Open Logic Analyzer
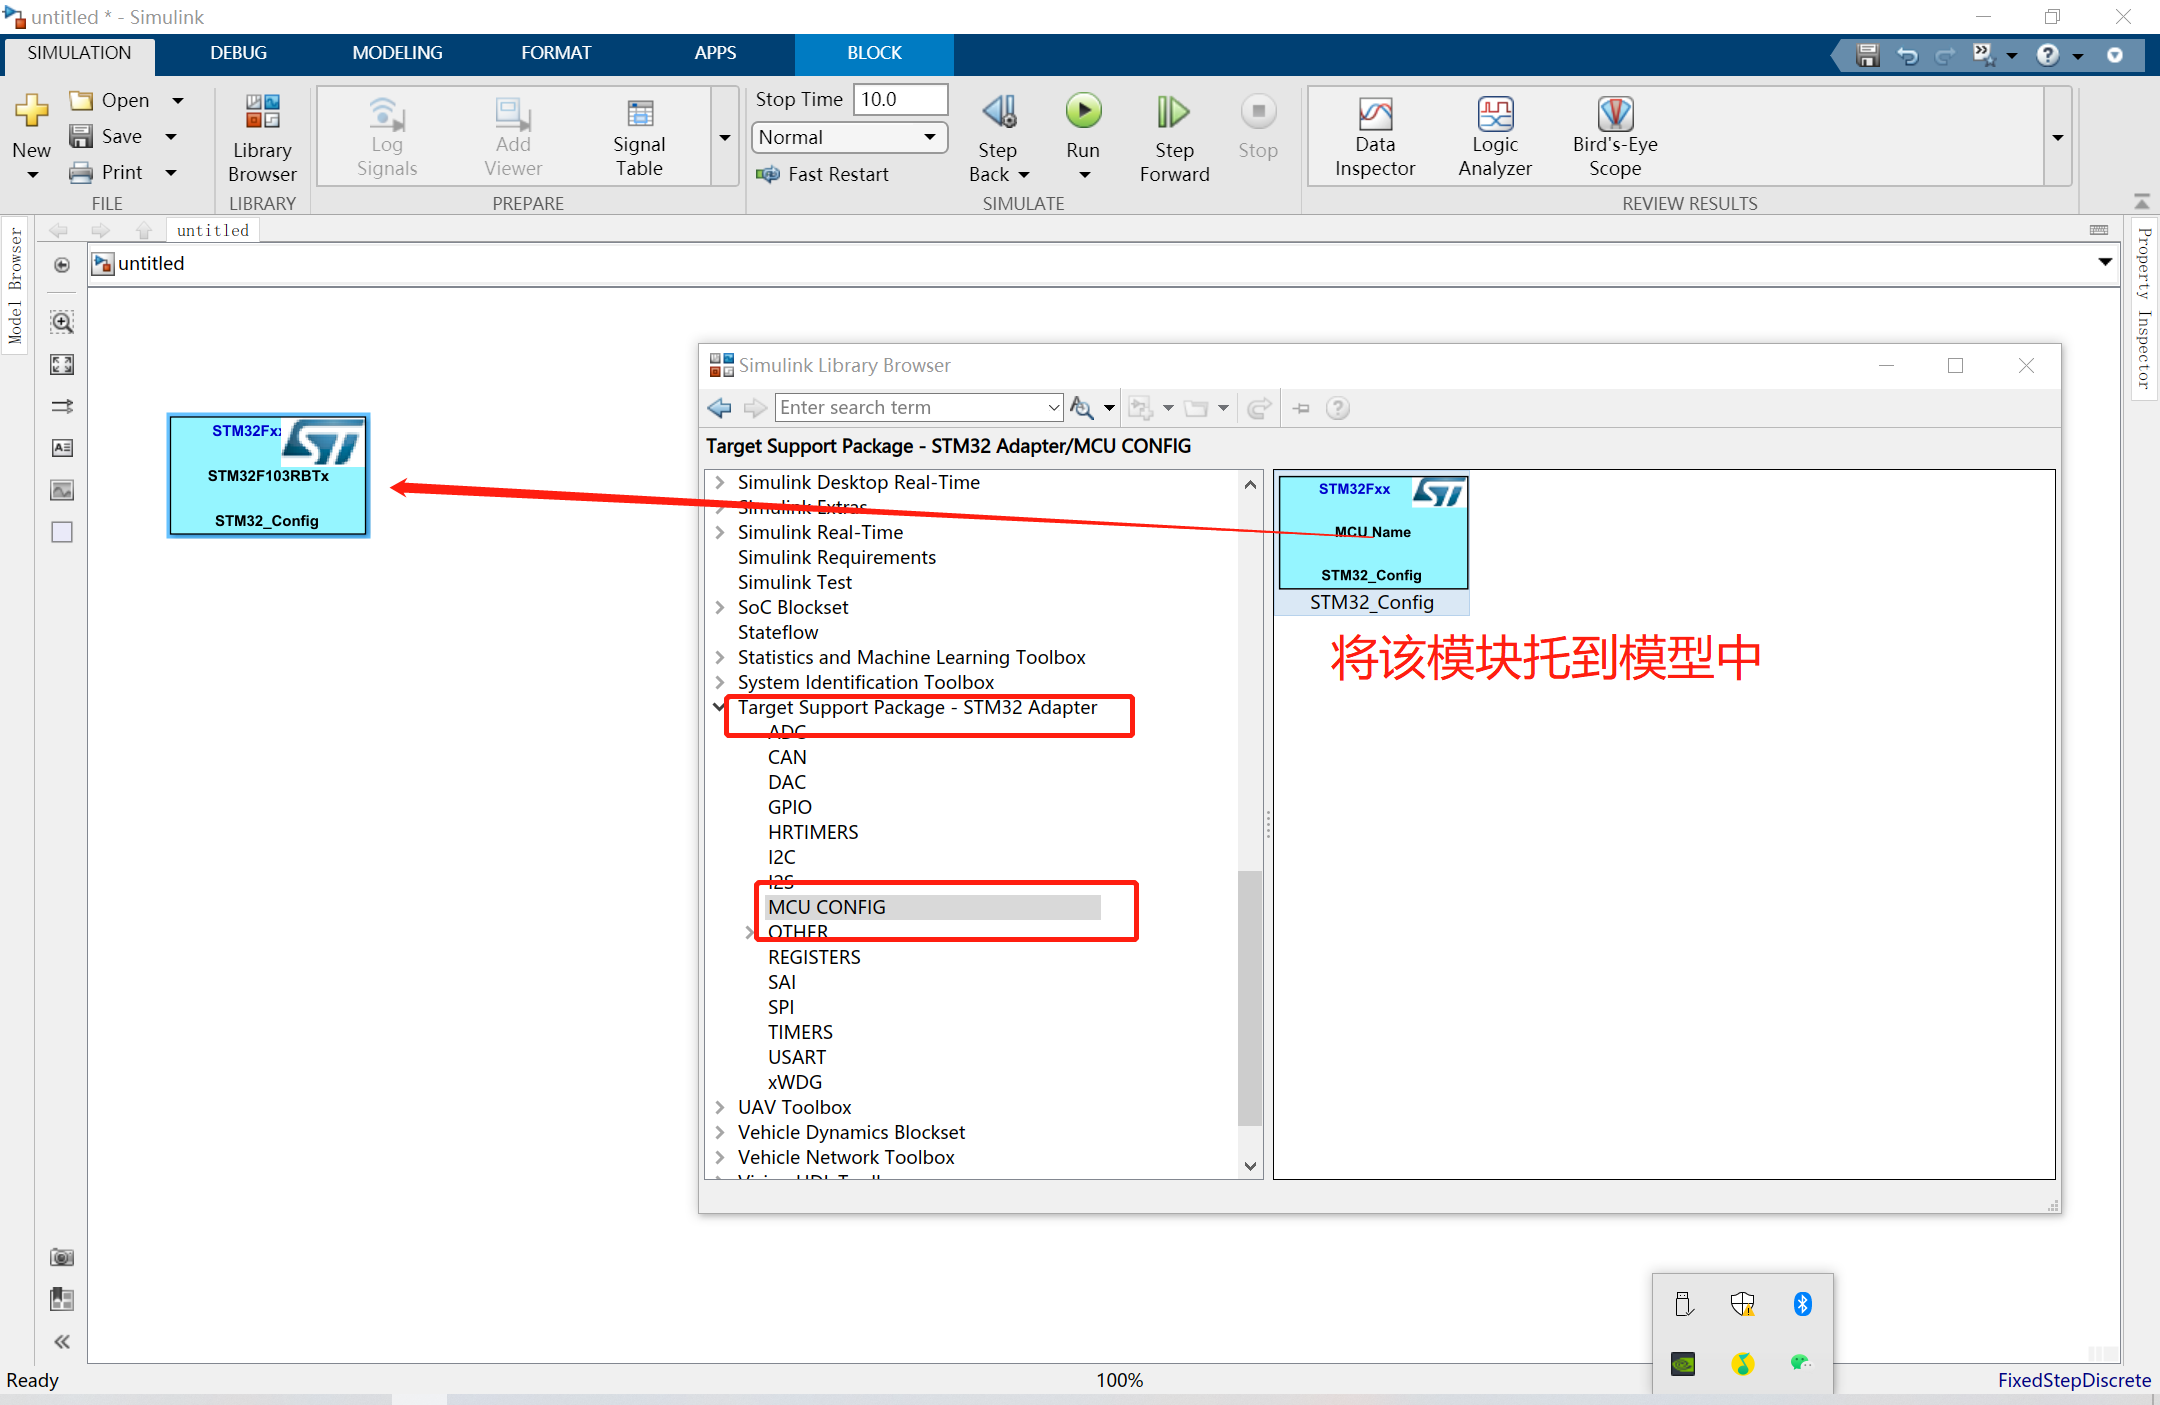2160x1405 pixels. [1495, 138]
